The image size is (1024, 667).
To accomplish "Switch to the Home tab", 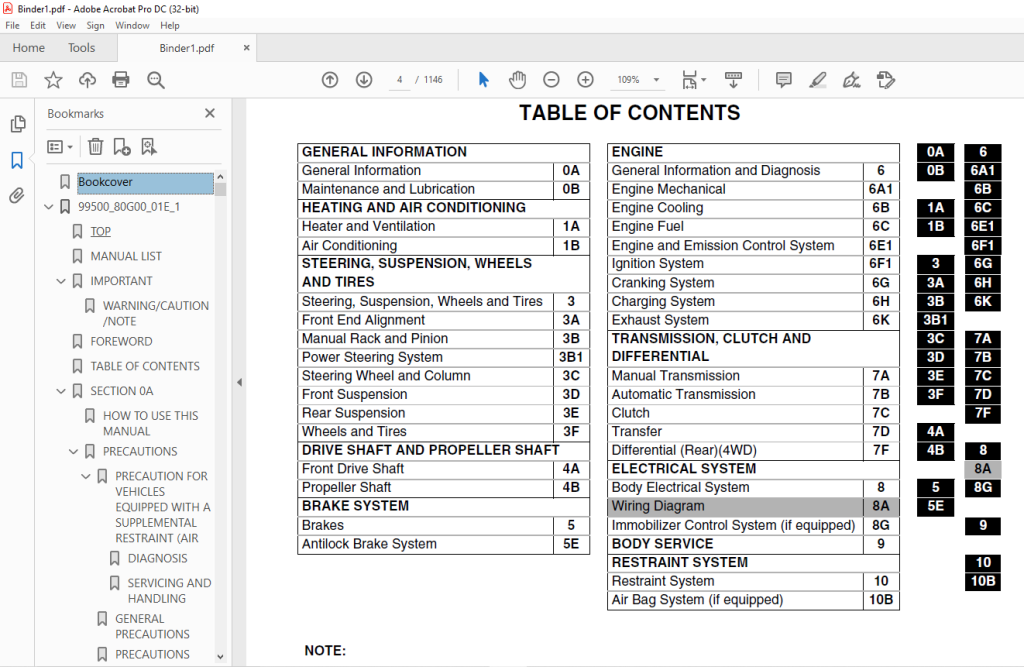I will pyautogui.click(x=29, y=48).
